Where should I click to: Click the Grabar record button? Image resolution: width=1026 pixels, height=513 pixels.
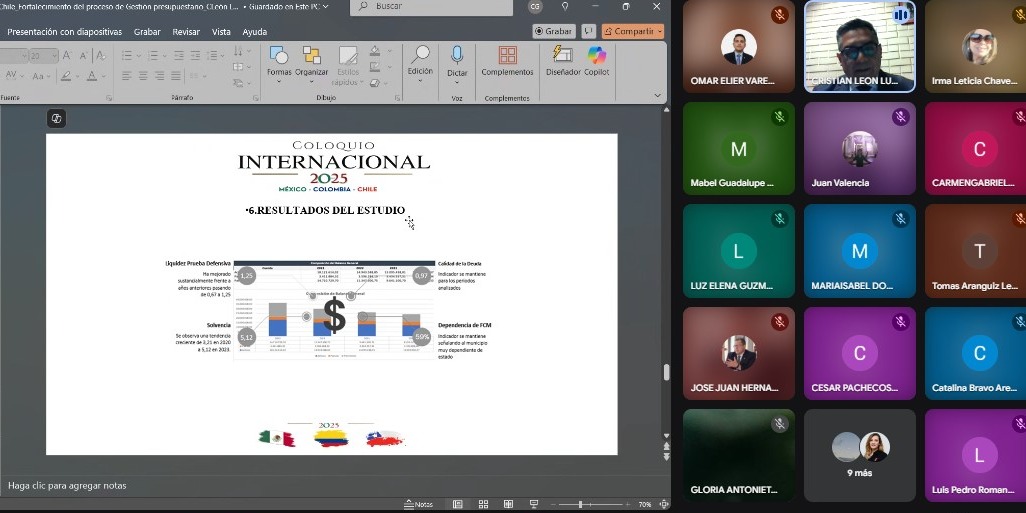coord(553,31)
